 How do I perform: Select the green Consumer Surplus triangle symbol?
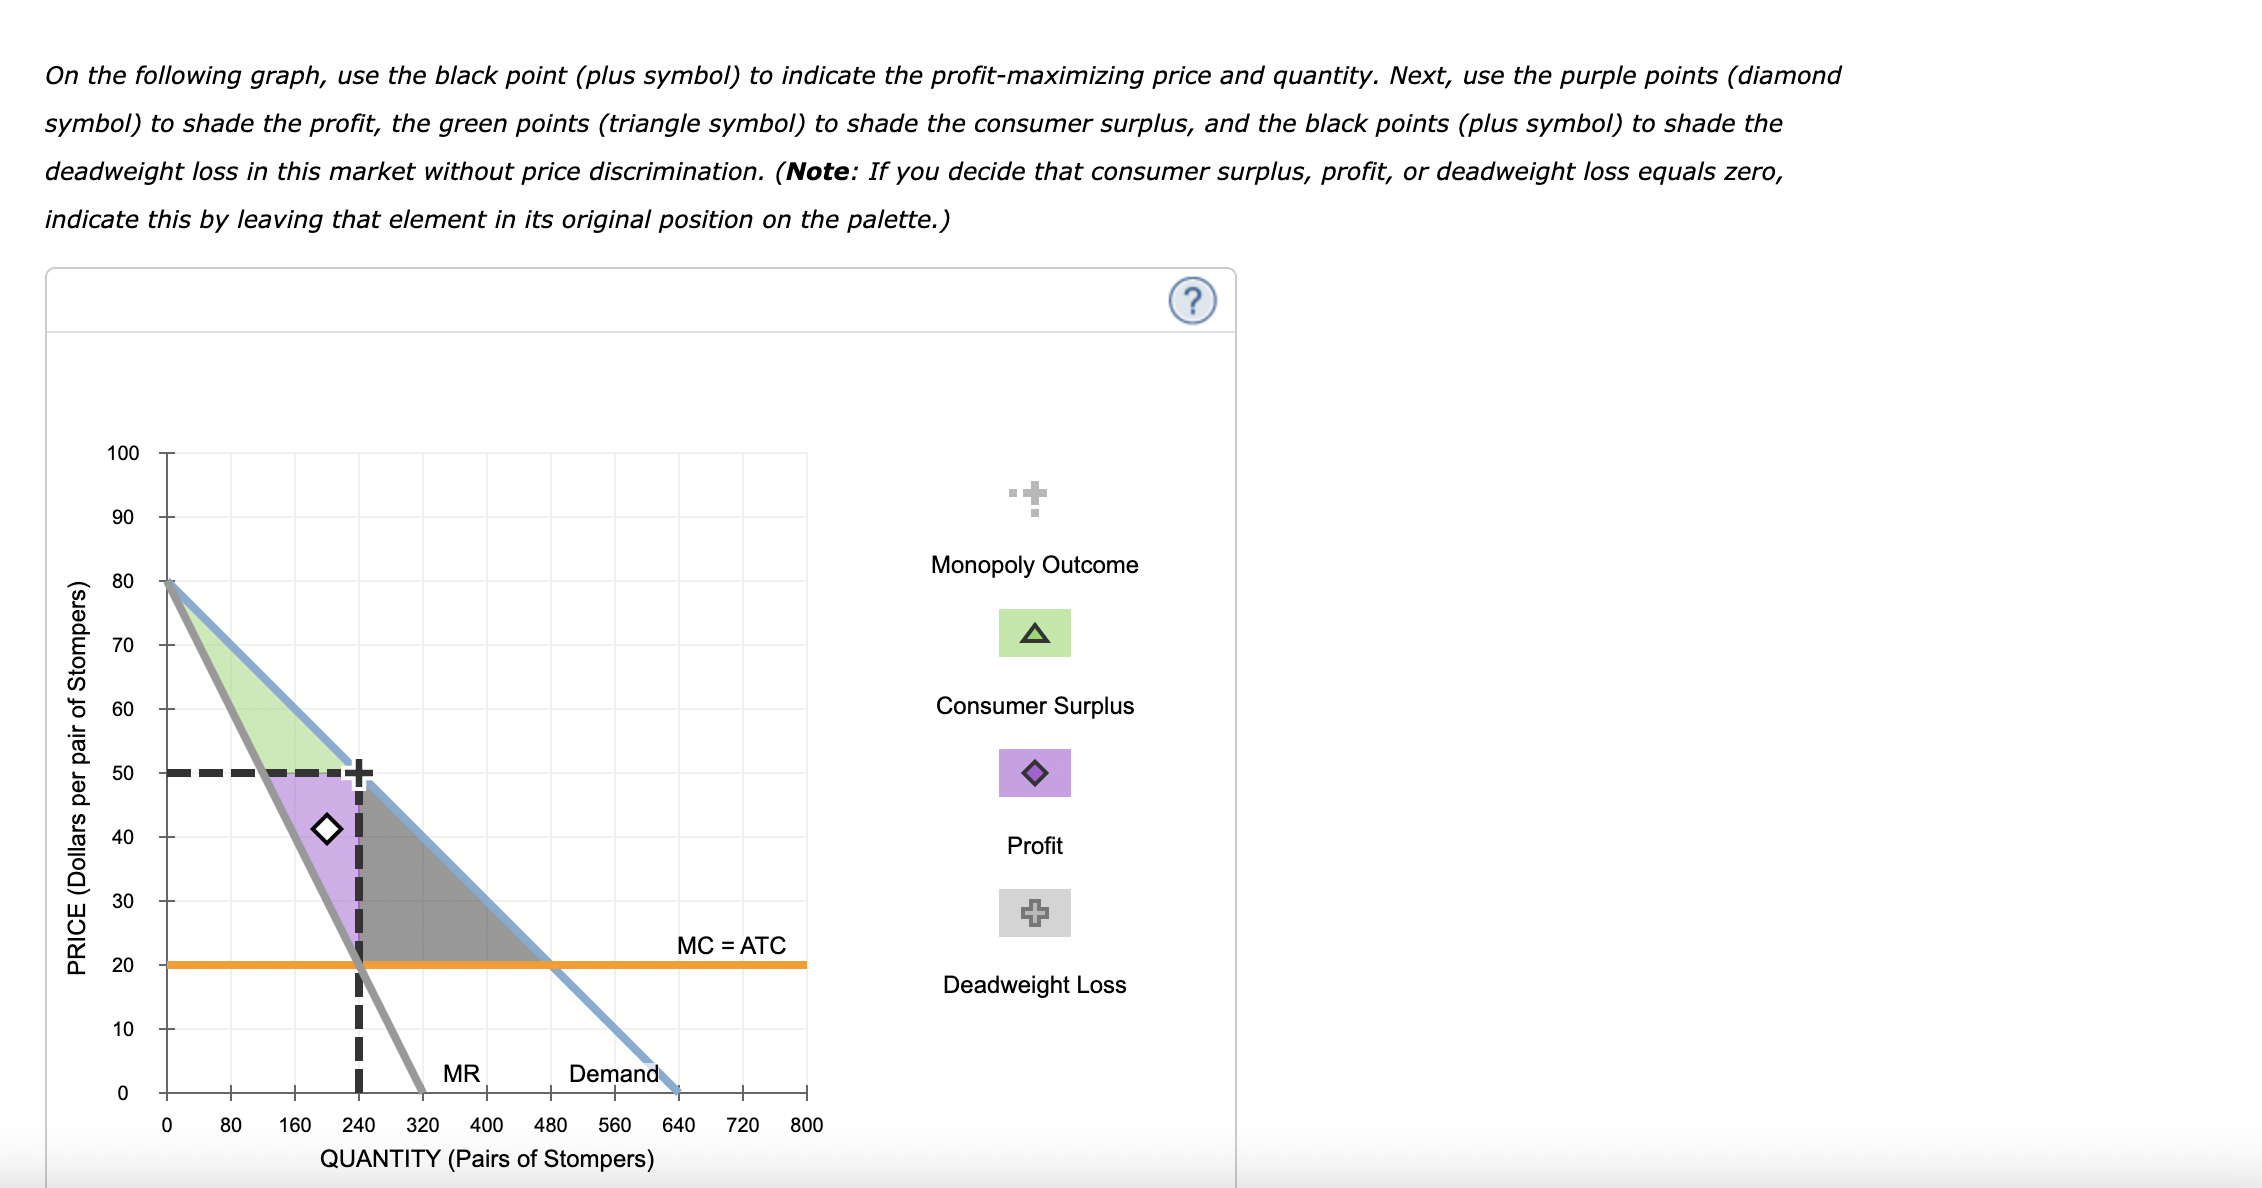tap(1033, 632)
